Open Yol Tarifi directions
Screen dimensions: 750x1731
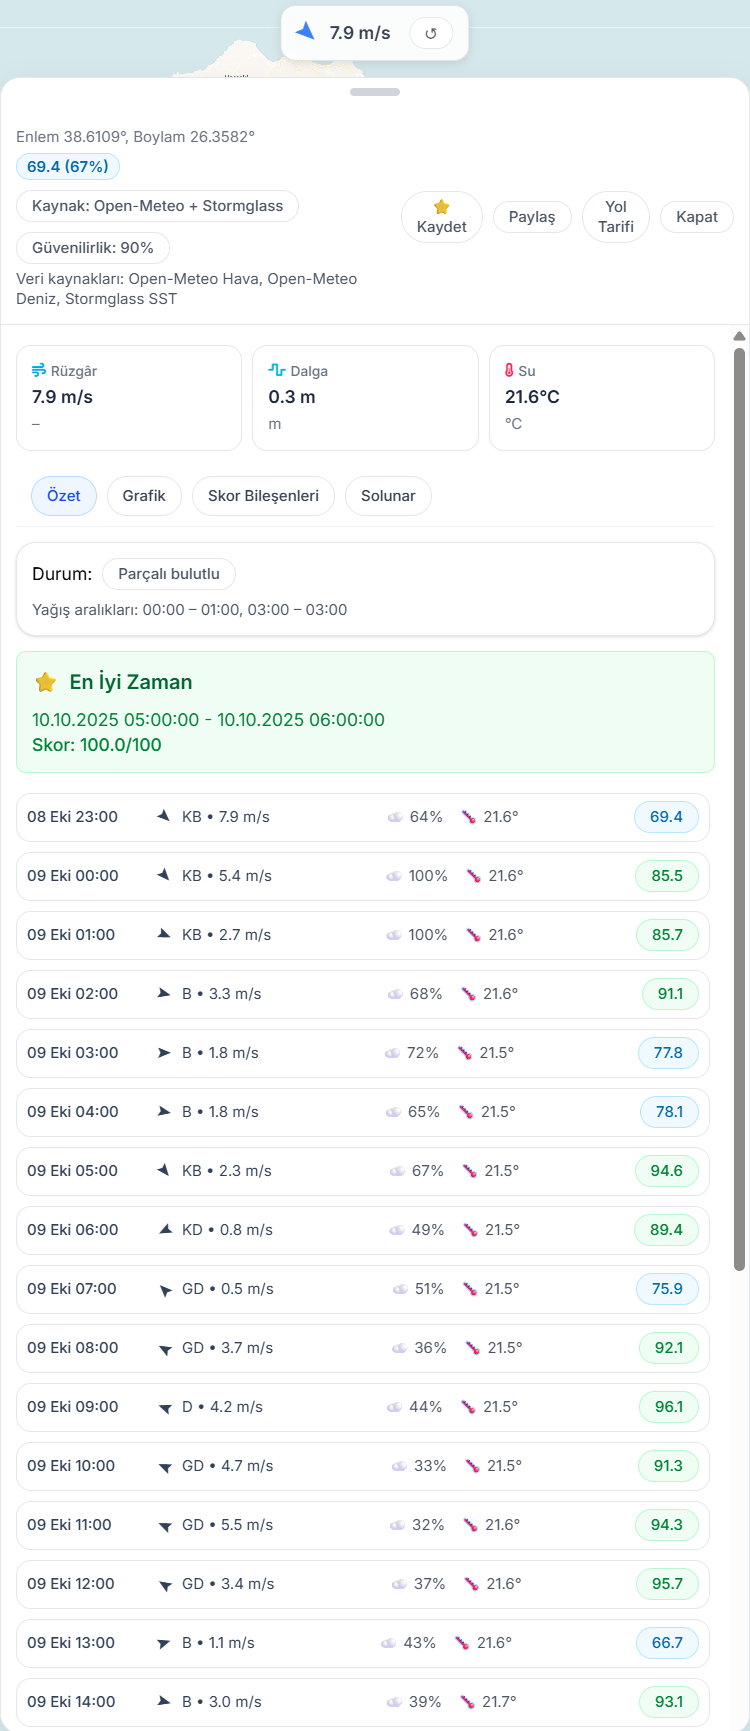tap(615, 217)
